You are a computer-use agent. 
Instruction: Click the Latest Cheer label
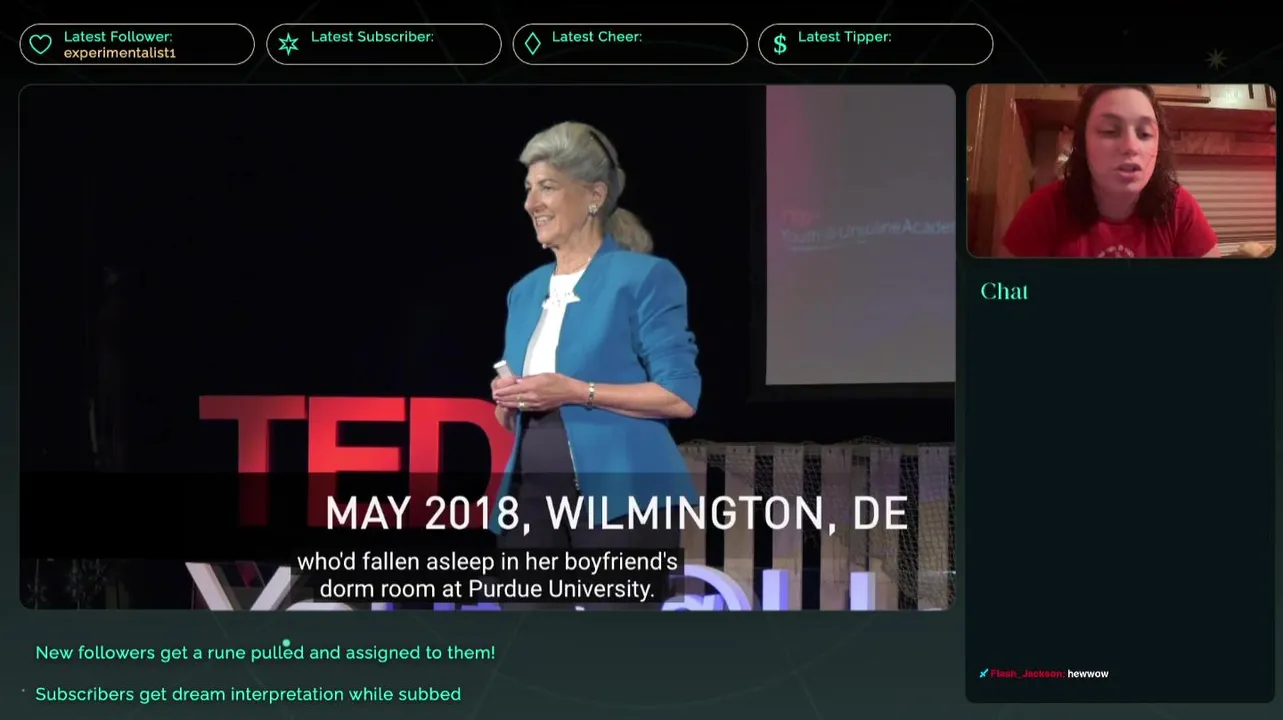597,37
